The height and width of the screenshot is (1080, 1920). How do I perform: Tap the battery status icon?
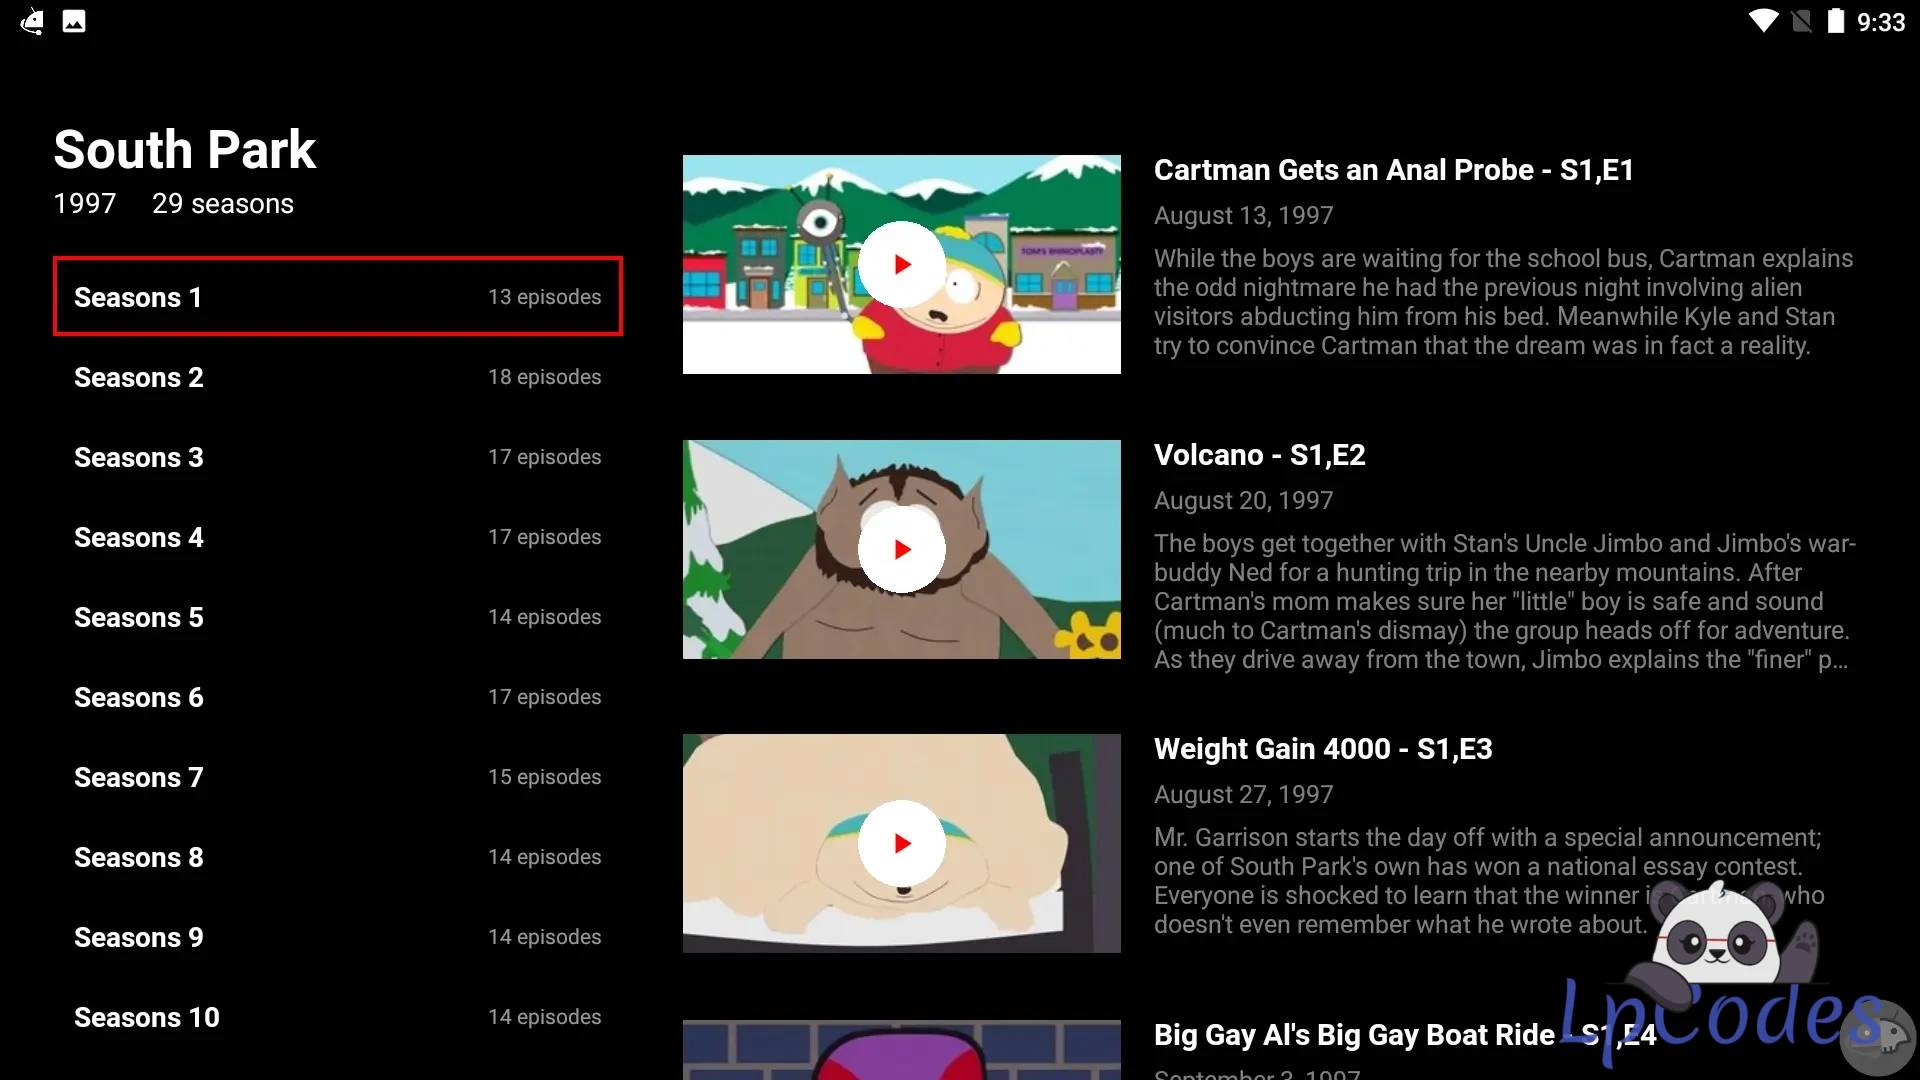pyautogui.click(x=1836, y=21)
